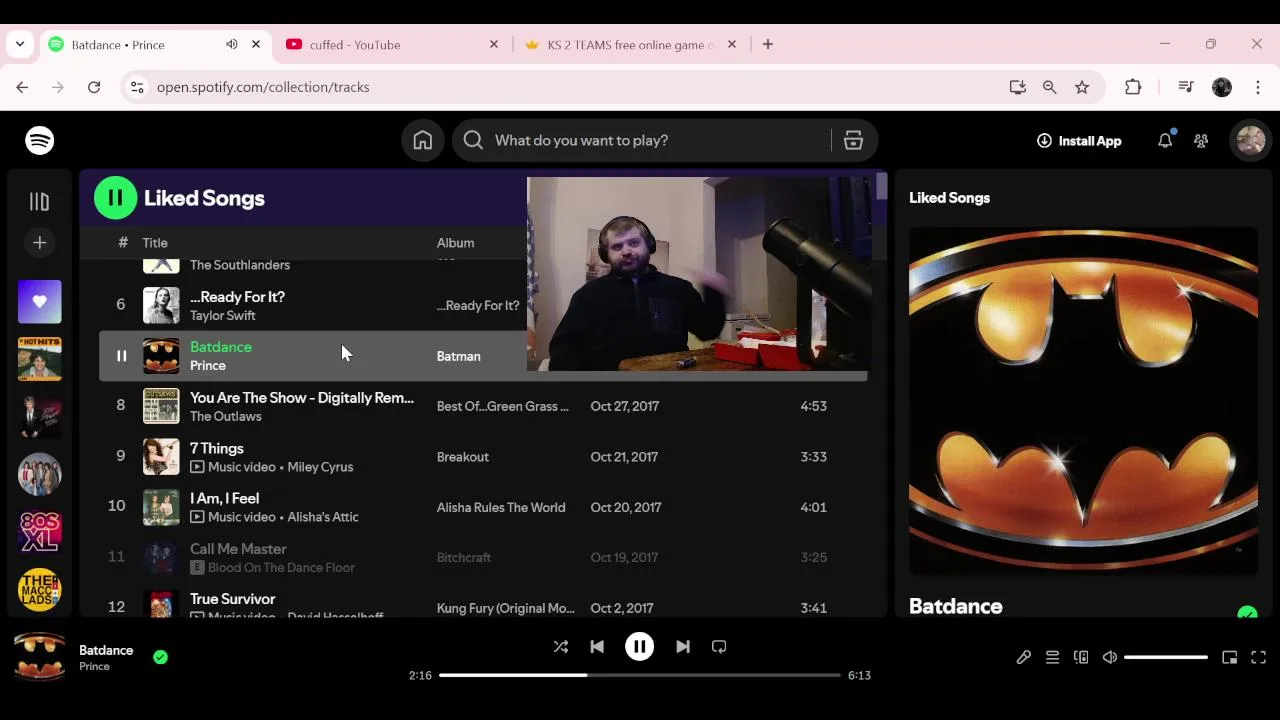The width and height of the screenshot is (1280, 720).
Task: Mute the Spotify volume speaker icon
Action: point(1110,657)
